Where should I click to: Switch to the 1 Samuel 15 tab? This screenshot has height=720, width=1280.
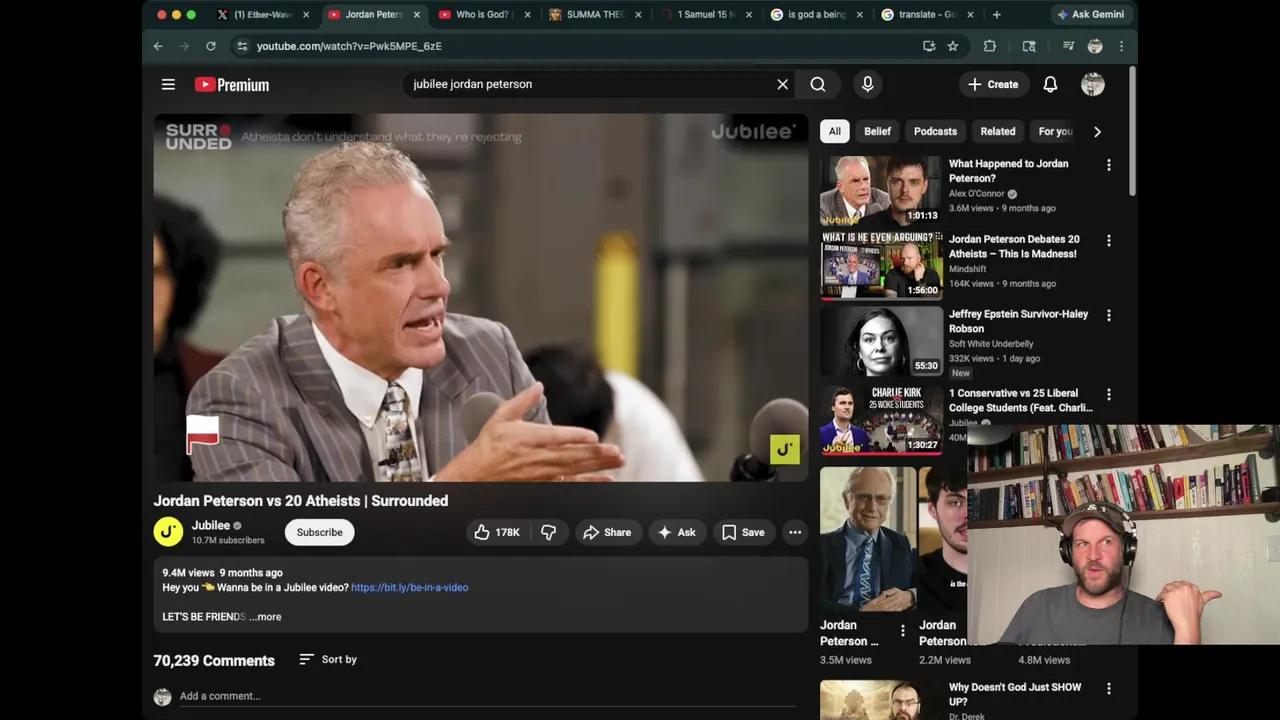click(705, 15)
